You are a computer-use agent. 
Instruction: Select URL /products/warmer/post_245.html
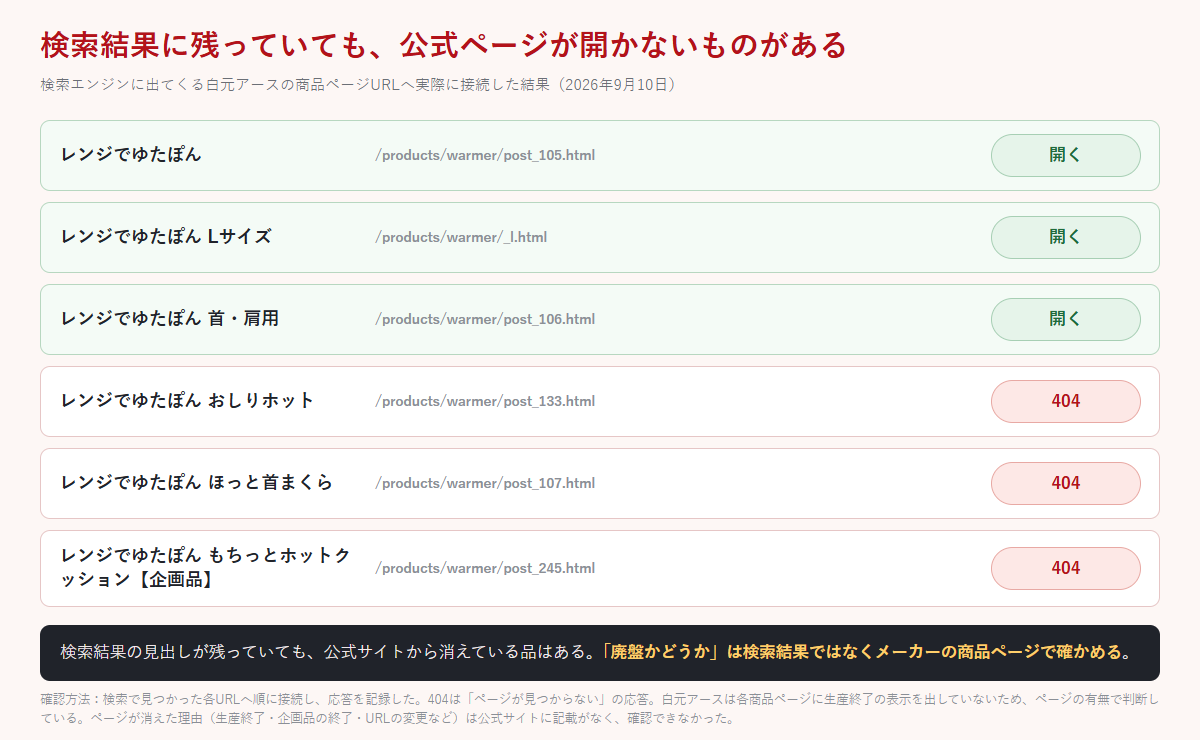pos(485,568)
